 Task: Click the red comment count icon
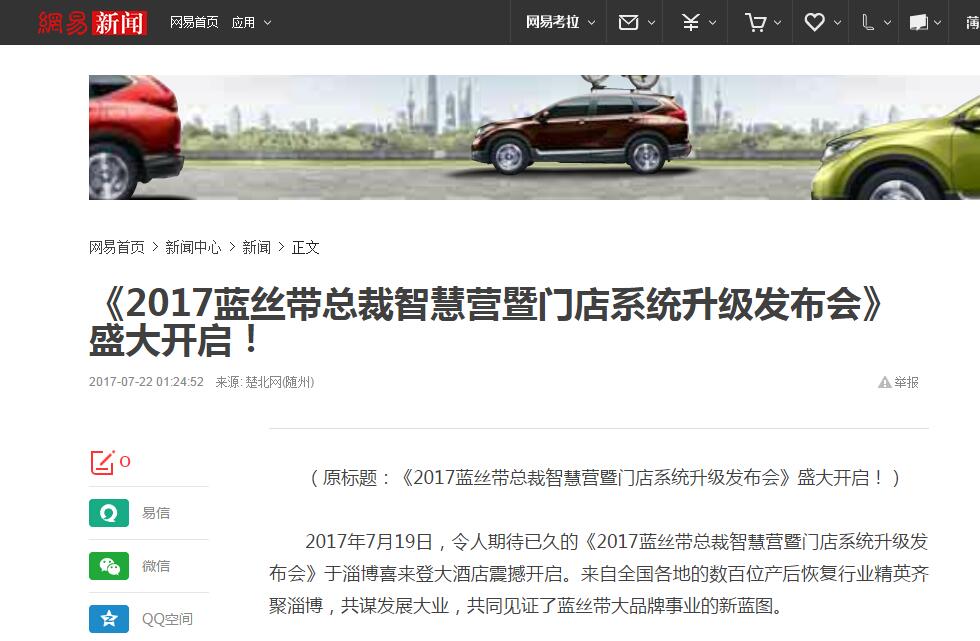[103, 462]
